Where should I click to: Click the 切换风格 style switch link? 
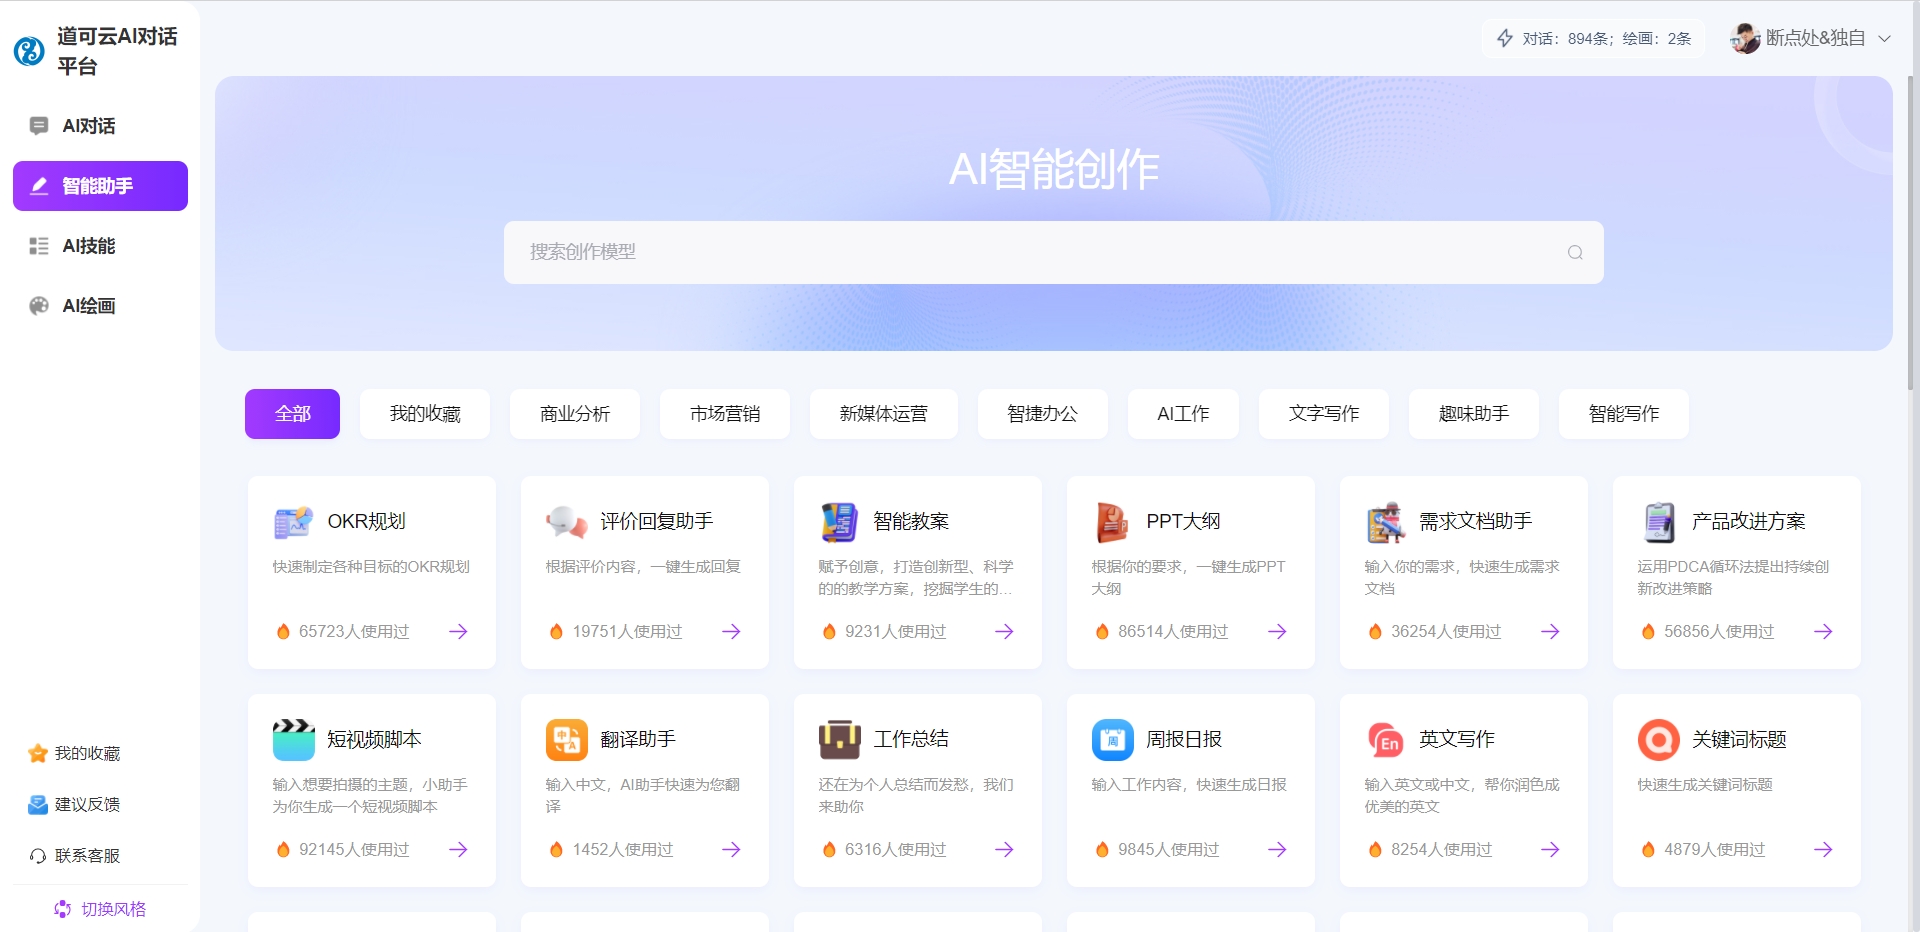tap(100, 909)
